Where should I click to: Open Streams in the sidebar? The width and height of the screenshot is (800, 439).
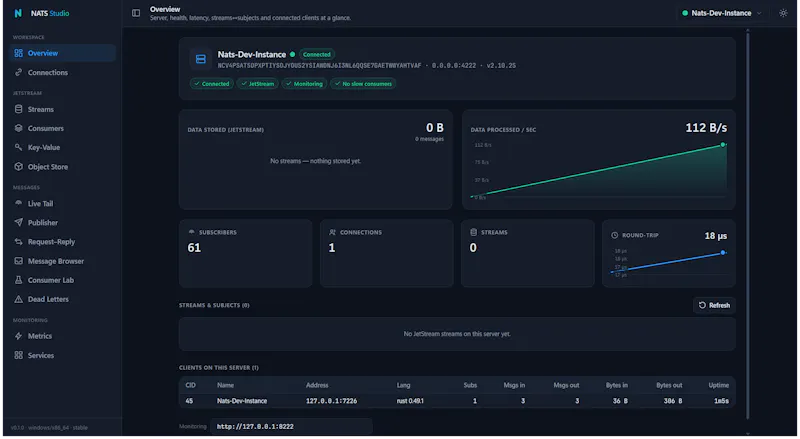(x=62, y=109)
